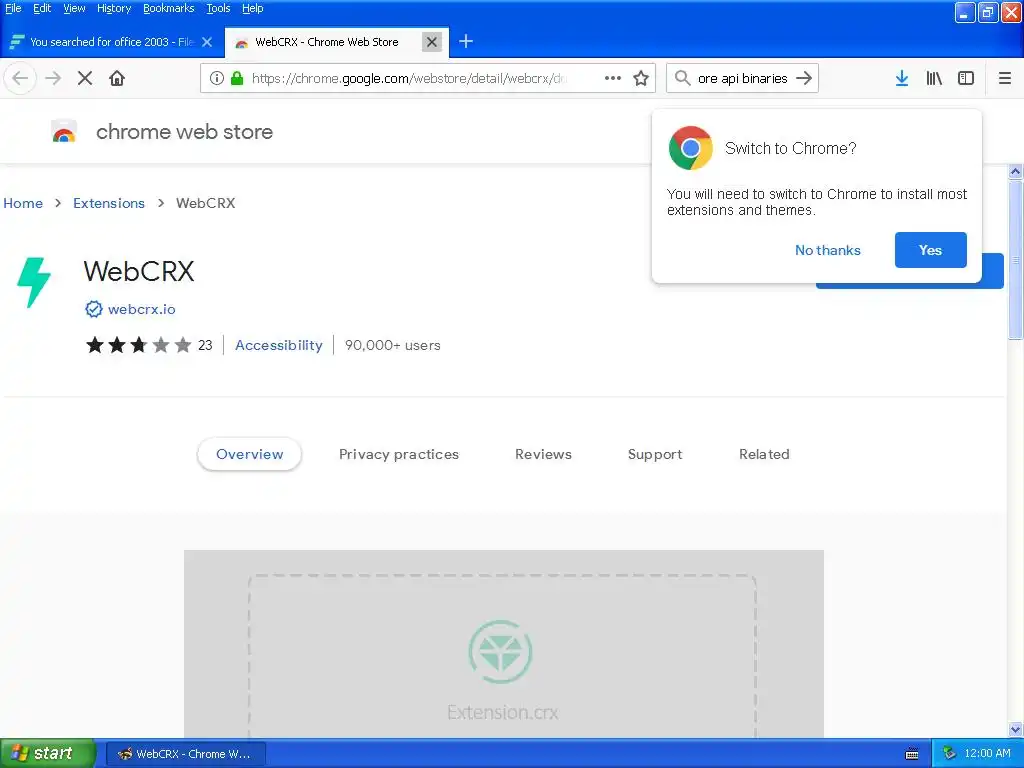Click the Chrome logo in popup

pyautogui.click(x=690, y=148)
